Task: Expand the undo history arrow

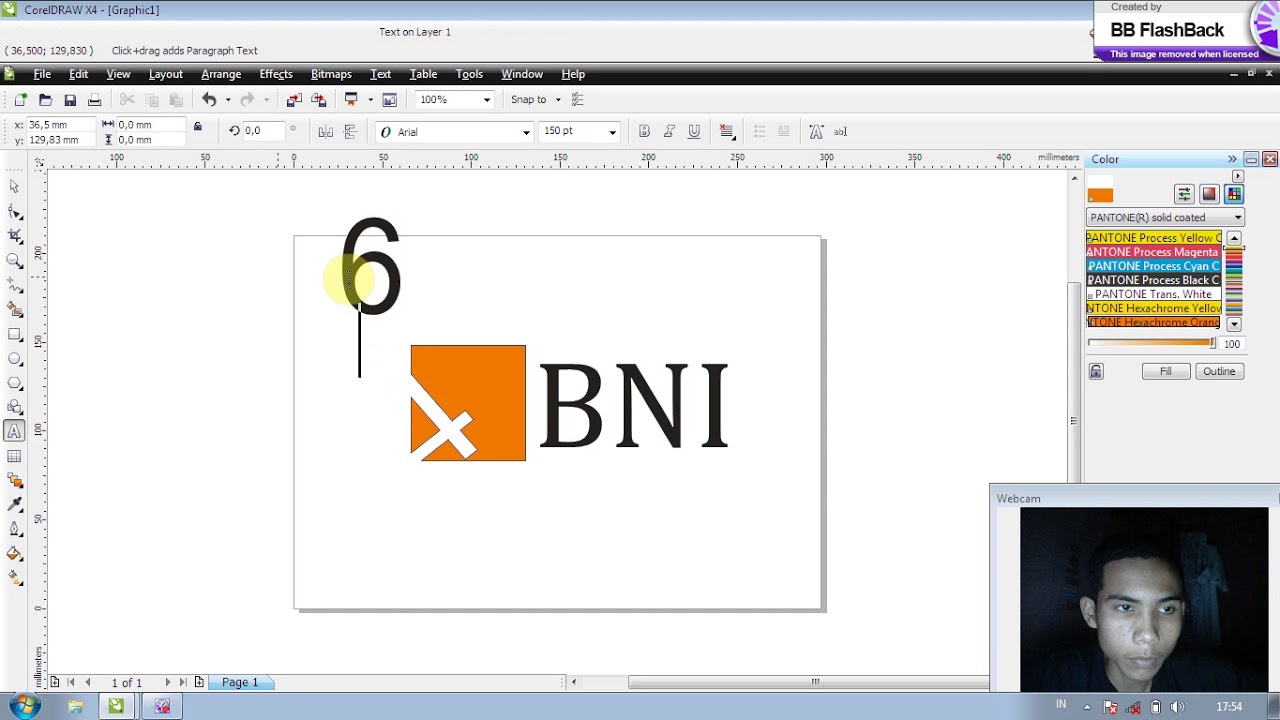Action: [x=228, y=100]
